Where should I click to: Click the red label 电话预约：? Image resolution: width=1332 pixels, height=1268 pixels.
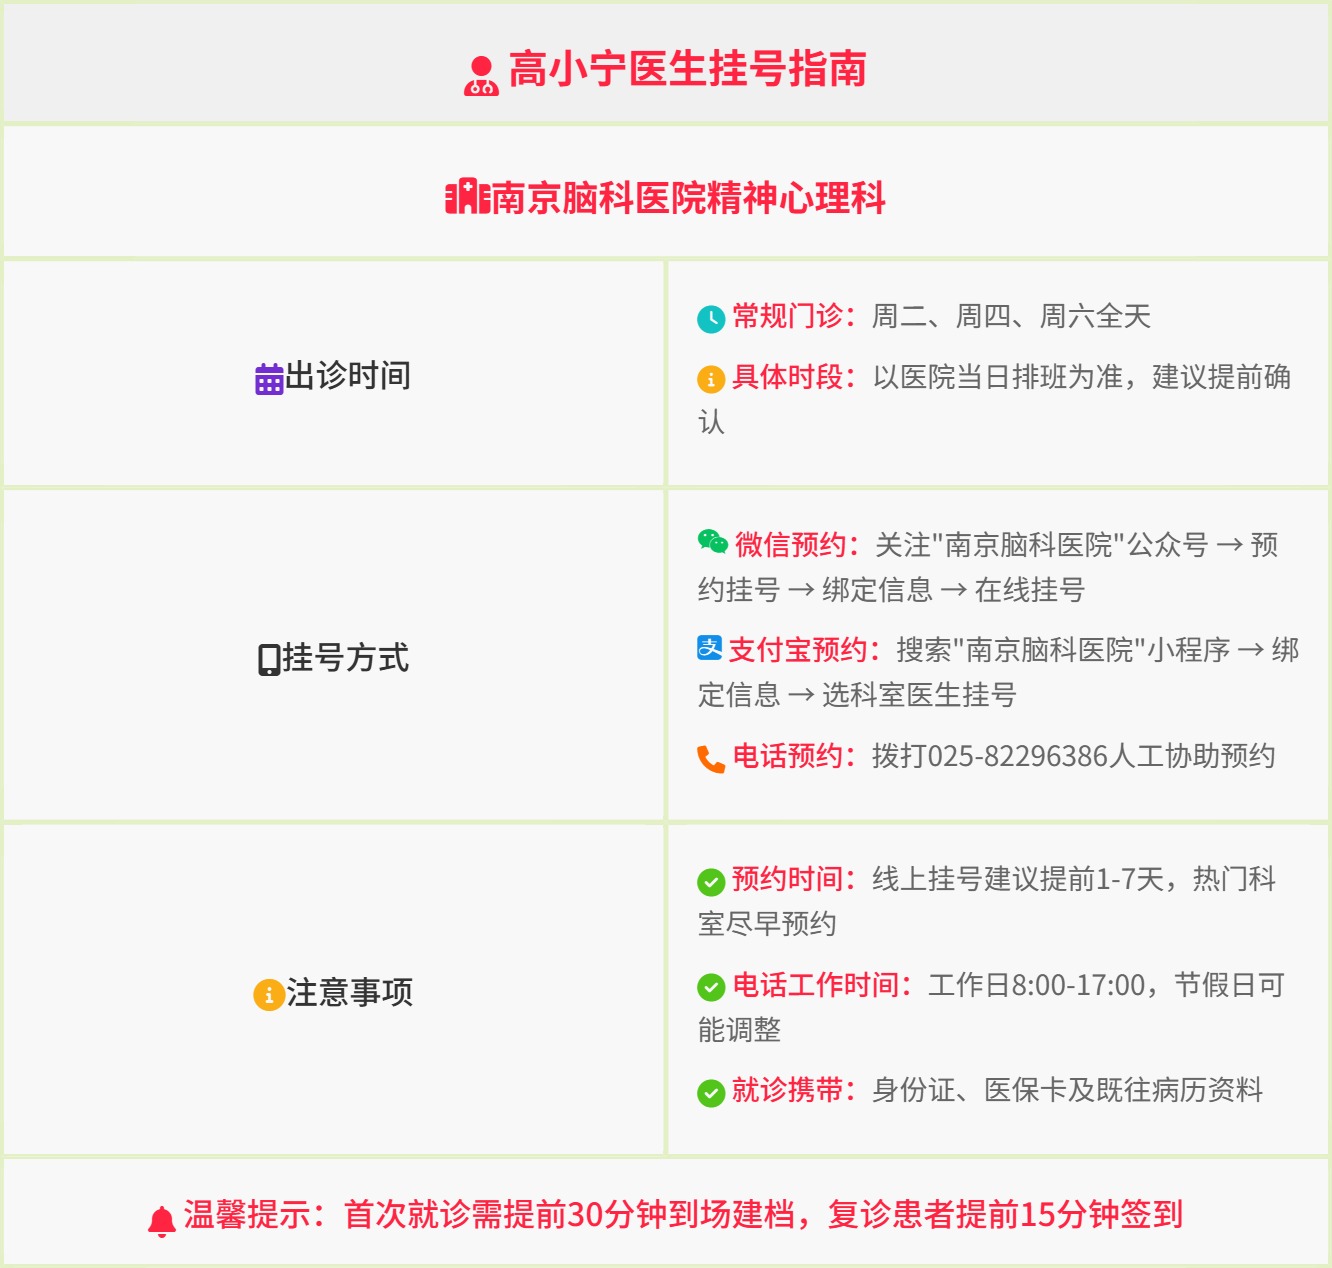pyautogui.click(x=795, y=756)
